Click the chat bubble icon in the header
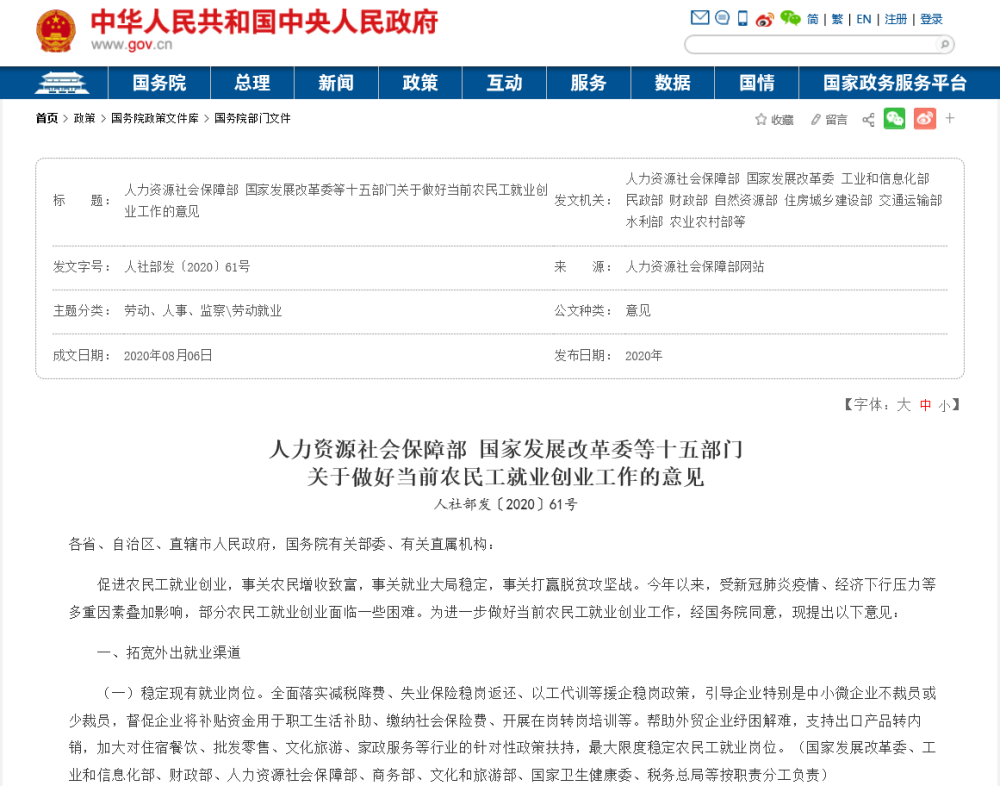Image resolution: width=1000 pixels, height=786 pixels. pyautogui.click(x=722, y=18)
